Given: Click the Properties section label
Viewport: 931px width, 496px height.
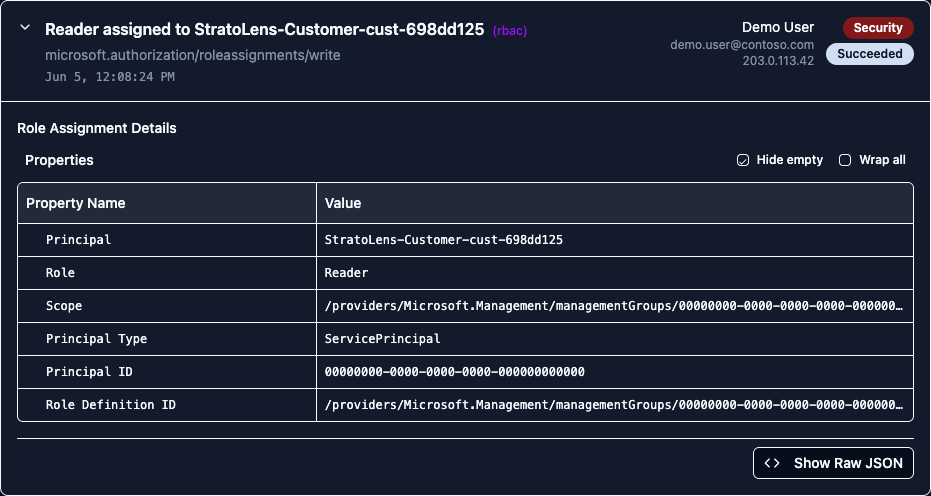Looking at the screenshot, I should (59, 160).
